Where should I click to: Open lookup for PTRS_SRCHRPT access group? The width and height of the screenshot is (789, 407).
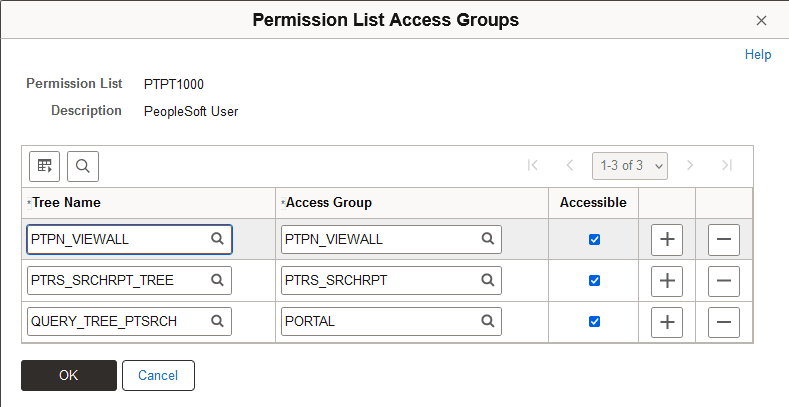coord(488,281)
